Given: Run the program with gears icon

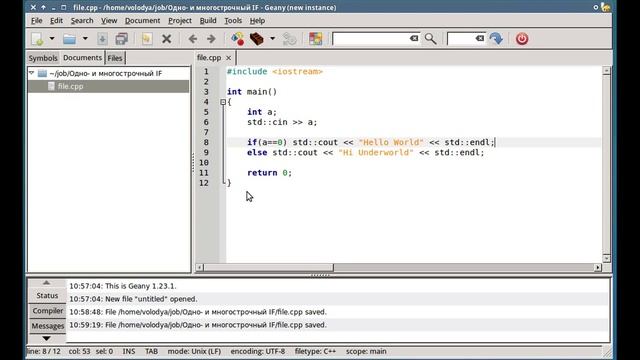Looking at the screenshot, I should click(x=289, y=39).
